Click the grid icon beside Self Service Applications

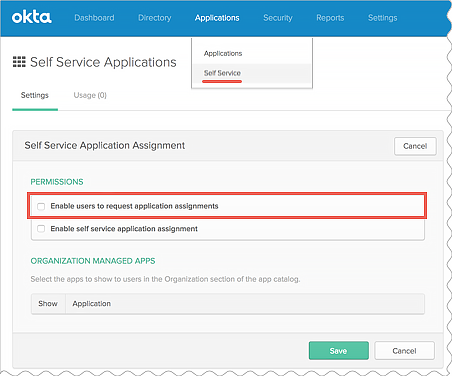coord(19,62)
